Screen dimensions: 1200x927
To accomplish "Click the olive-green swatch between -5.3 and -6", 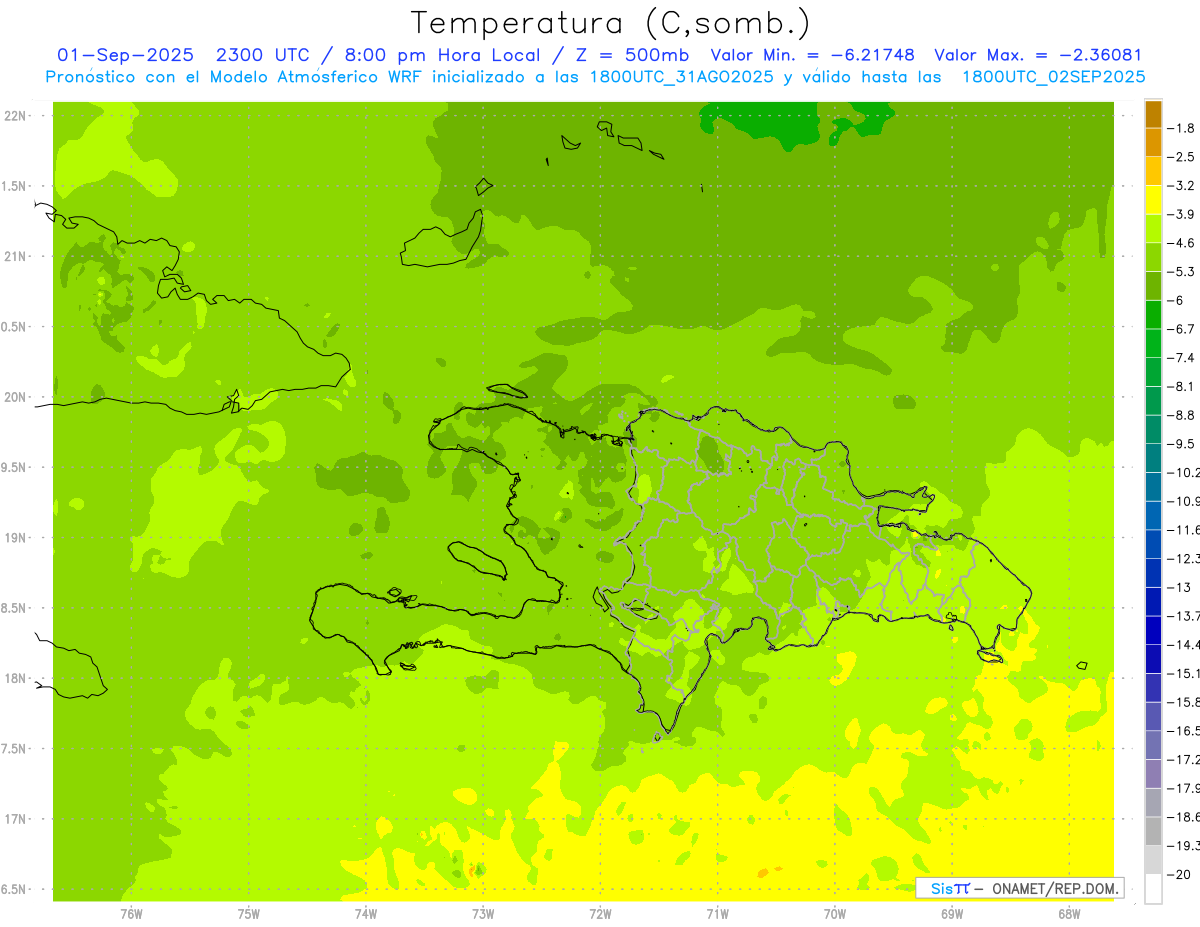I will [1153, 286].
